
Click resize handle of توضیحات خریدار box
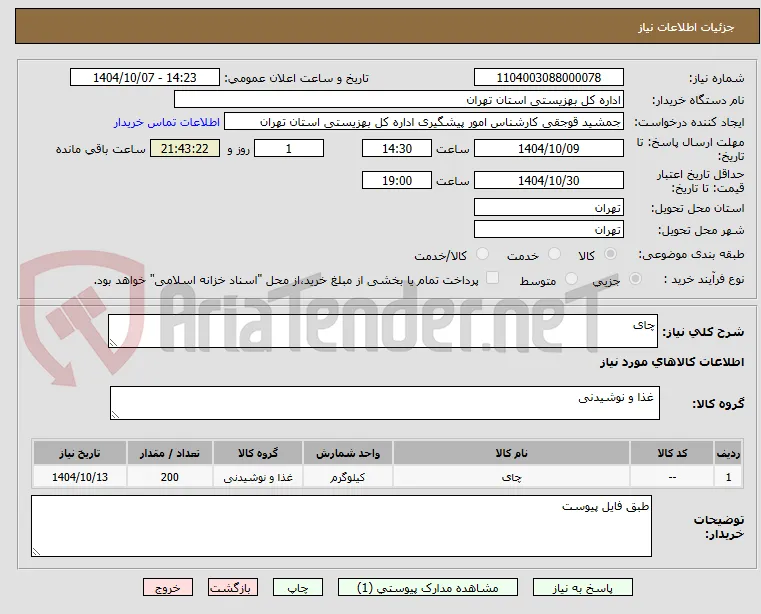(36, 551)
